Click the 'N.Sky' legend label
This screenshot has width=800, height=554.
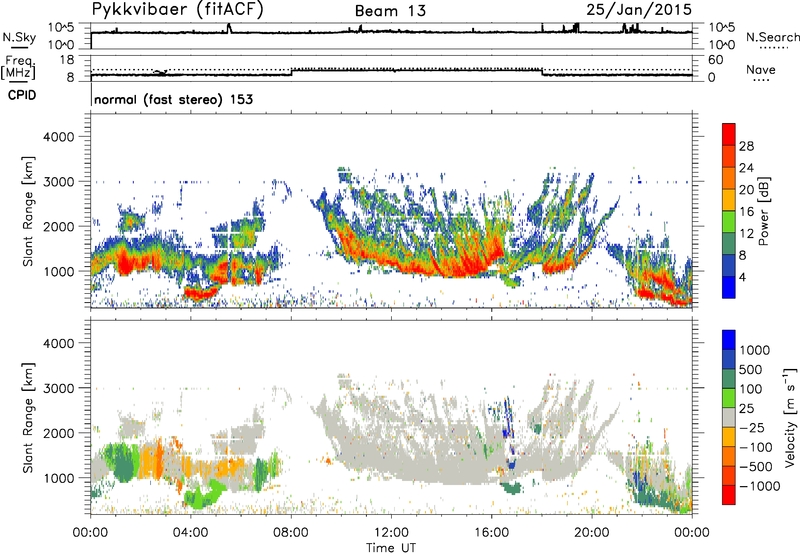(19, 37)
